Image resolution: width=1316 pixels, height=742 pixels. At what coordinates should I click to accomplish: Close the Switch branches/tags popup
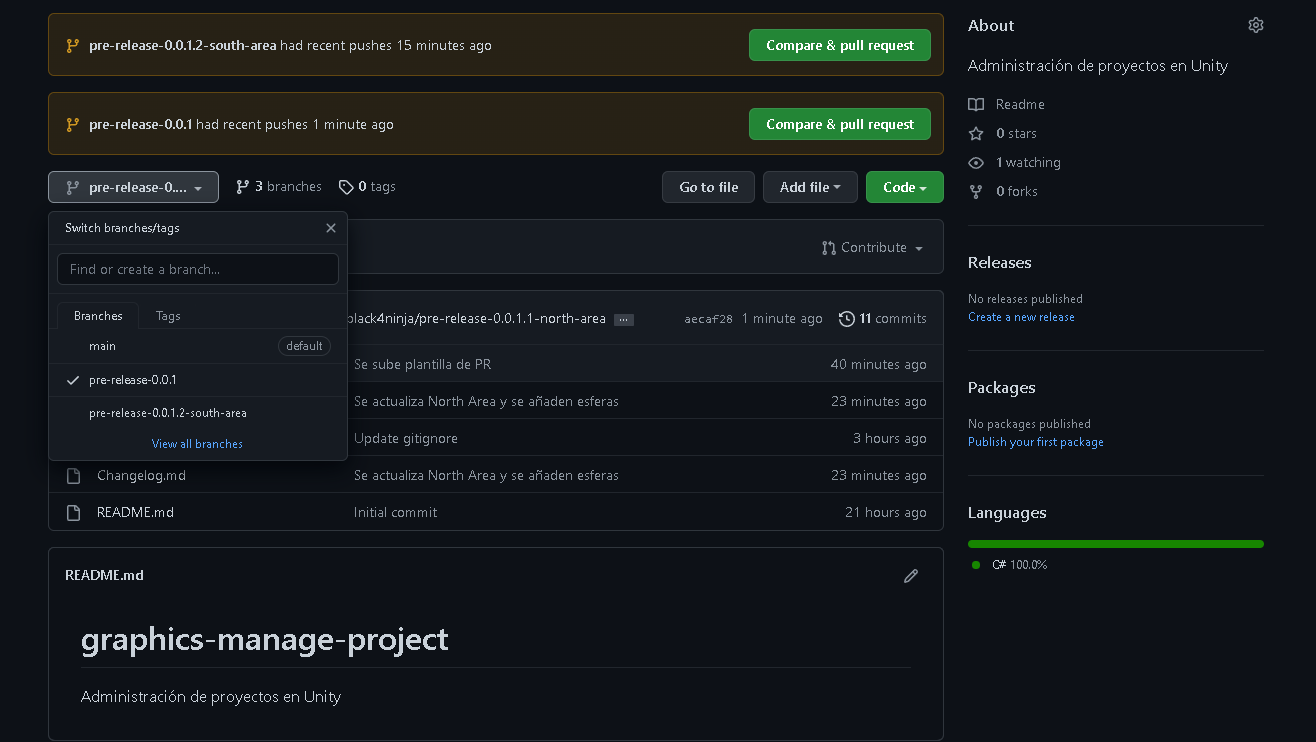331,228
